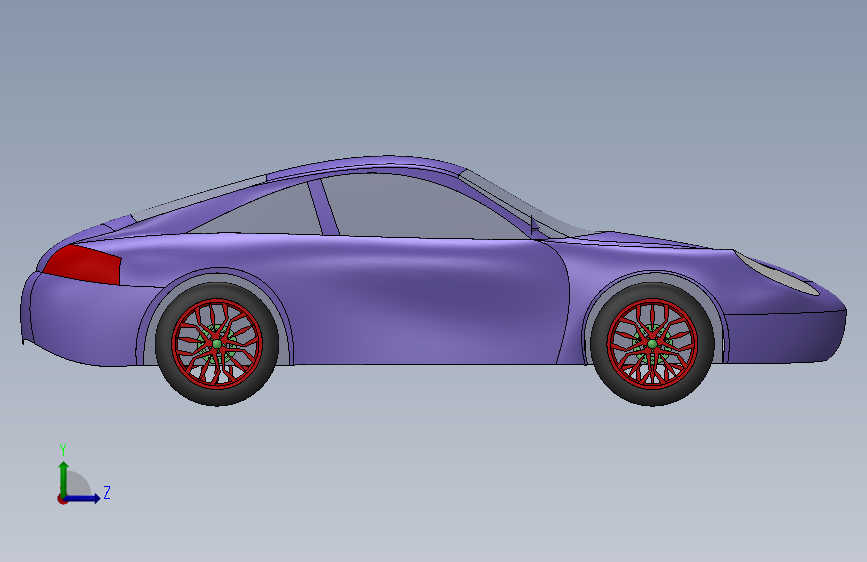Select the front tire's black rubber
The height and width of the screenshot is (562, 867).
point(652,398)
